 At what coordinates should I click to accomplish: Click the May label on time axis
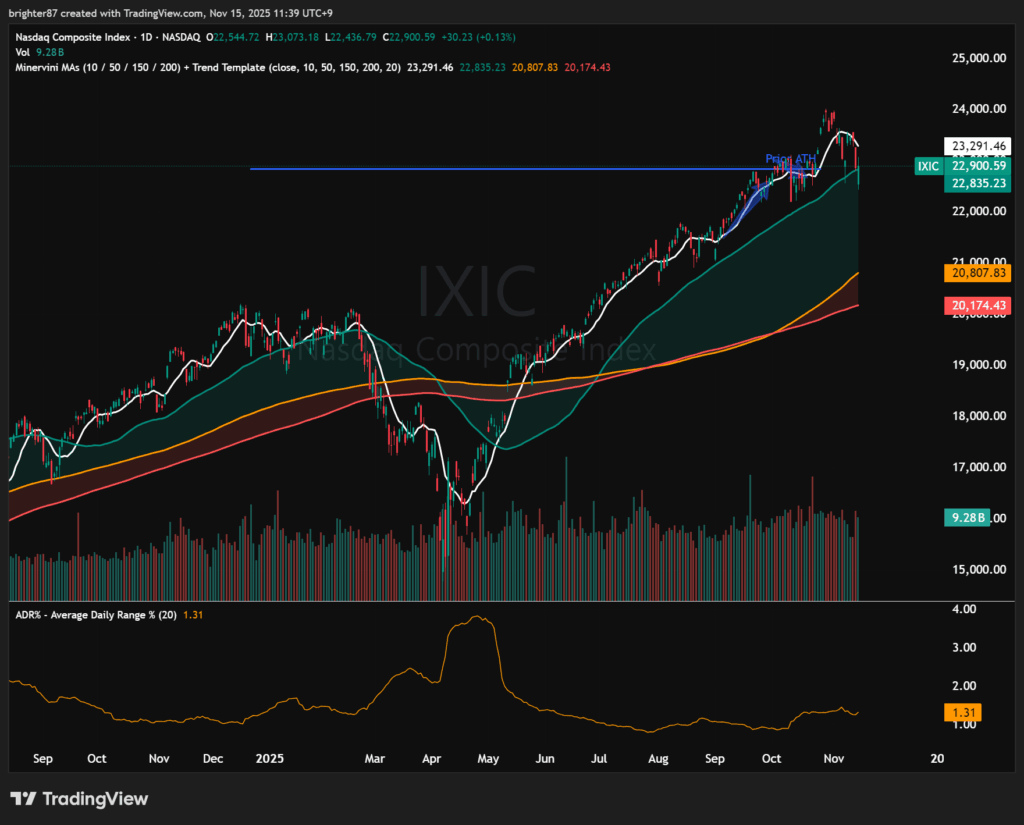(x=487, y=758)
